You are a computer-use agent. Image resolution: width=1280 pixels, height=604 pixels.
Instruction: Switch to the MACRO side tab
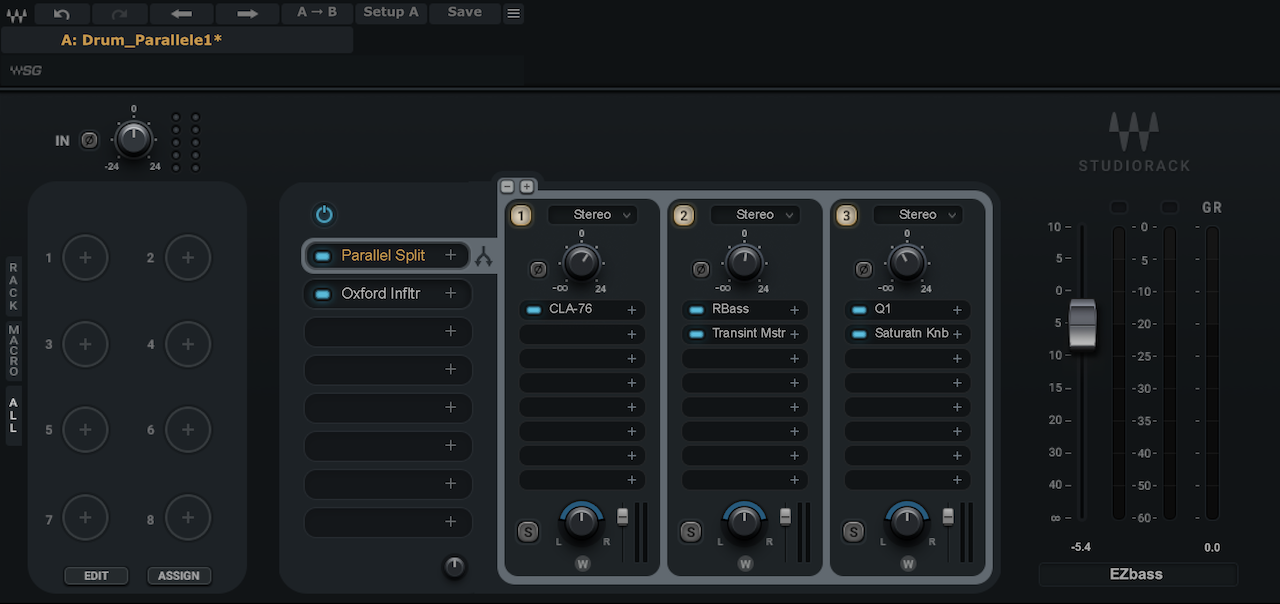(14, 350)
